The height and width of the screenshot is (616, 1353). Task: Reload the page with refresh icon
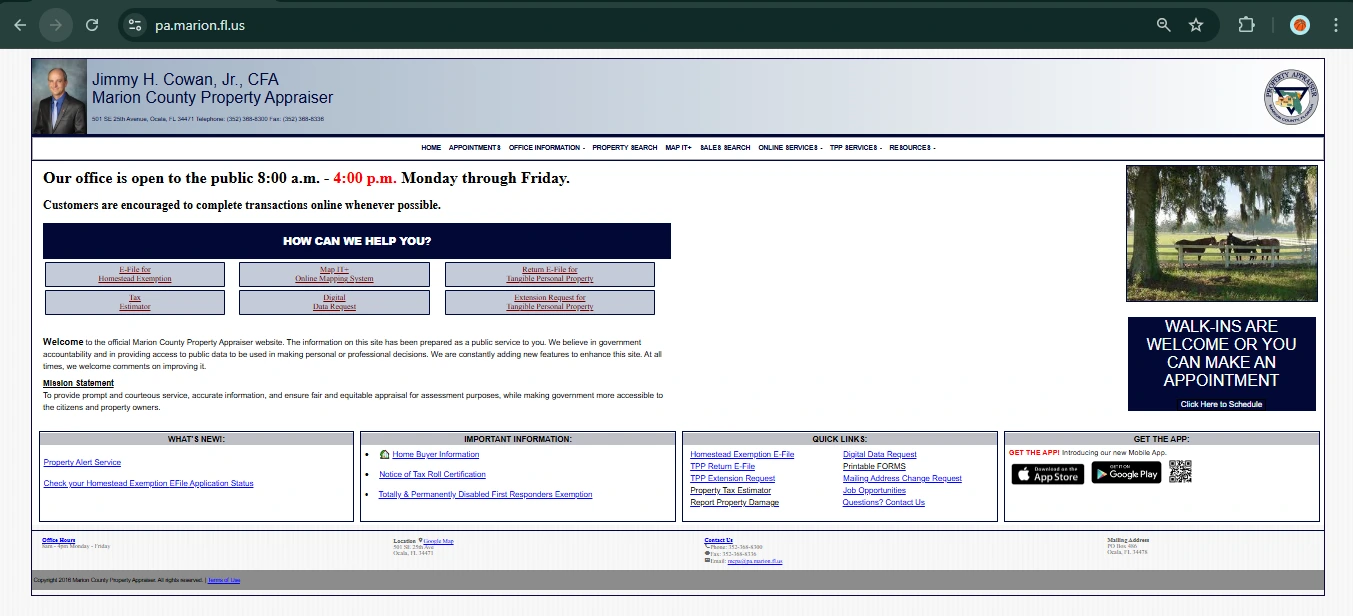pyautogui.click(x=92, y=25)
